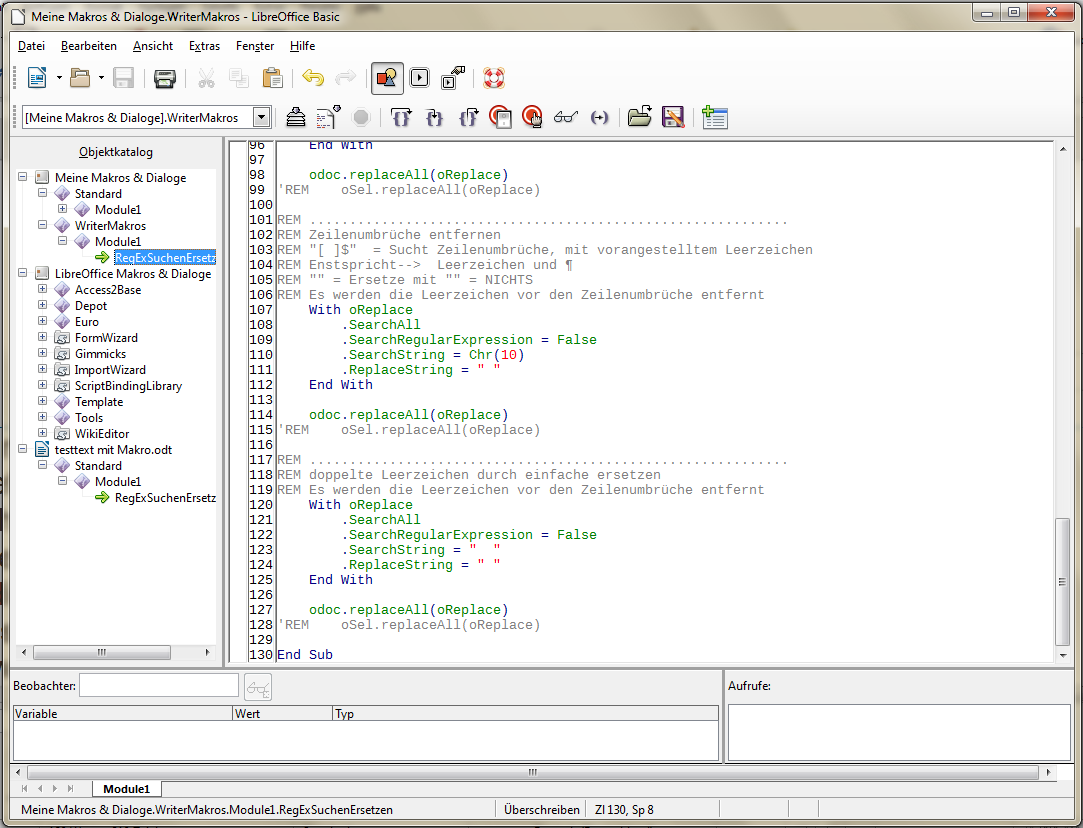This screenshot has width=1083, height=828.
Task: Click the Typ column header
Action: point(525,713)
